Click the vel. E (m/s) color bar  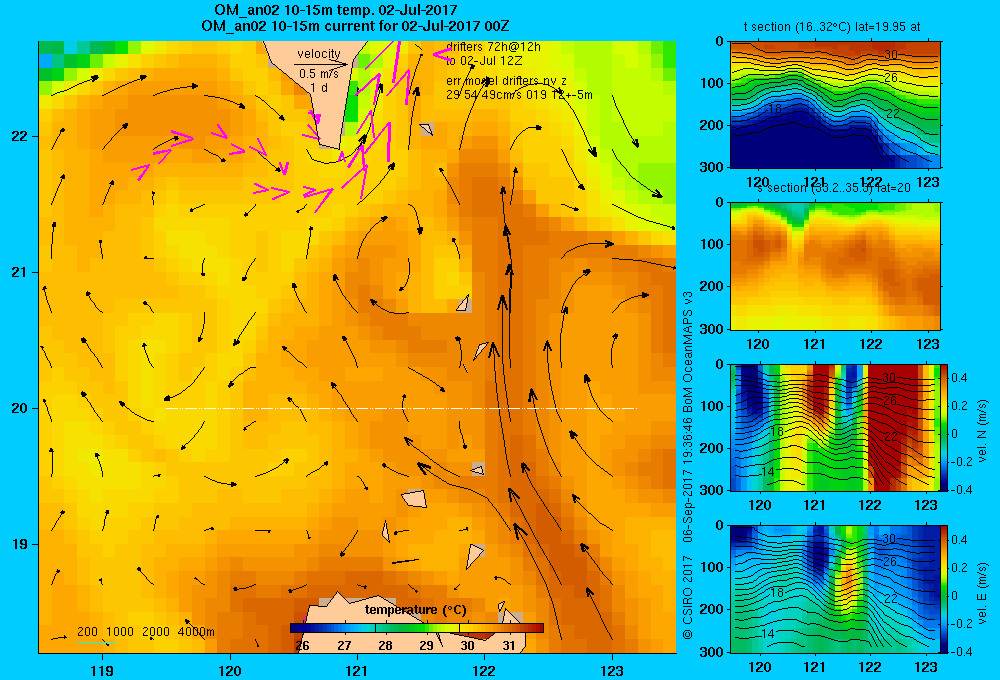(945, 589)
